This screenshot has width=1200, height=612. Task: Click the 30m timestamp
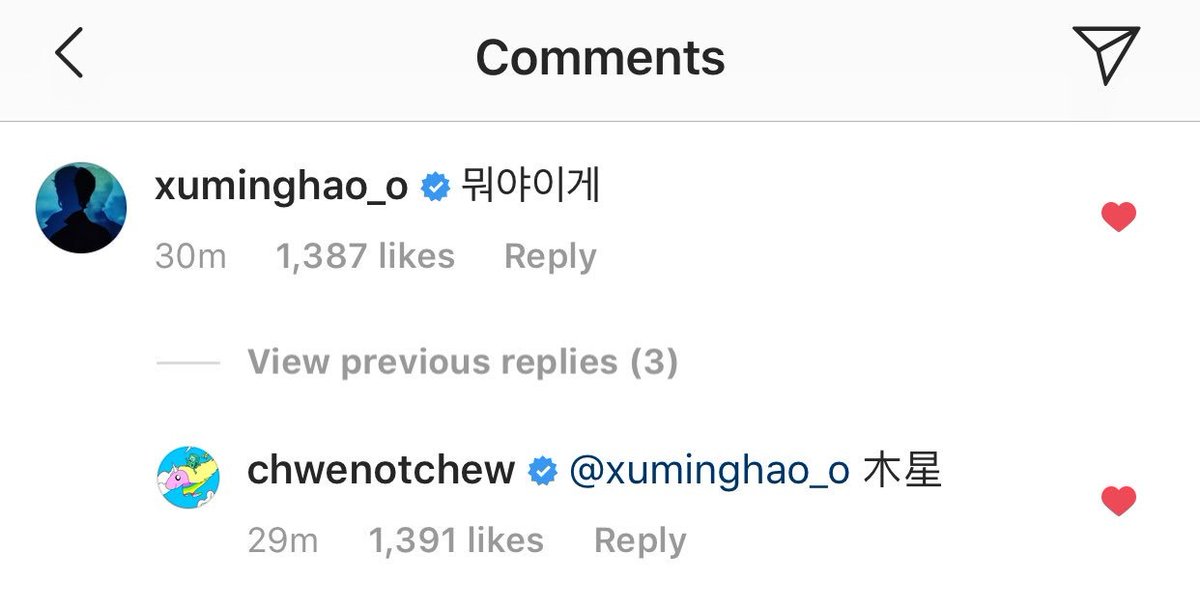tap(191, 256)
